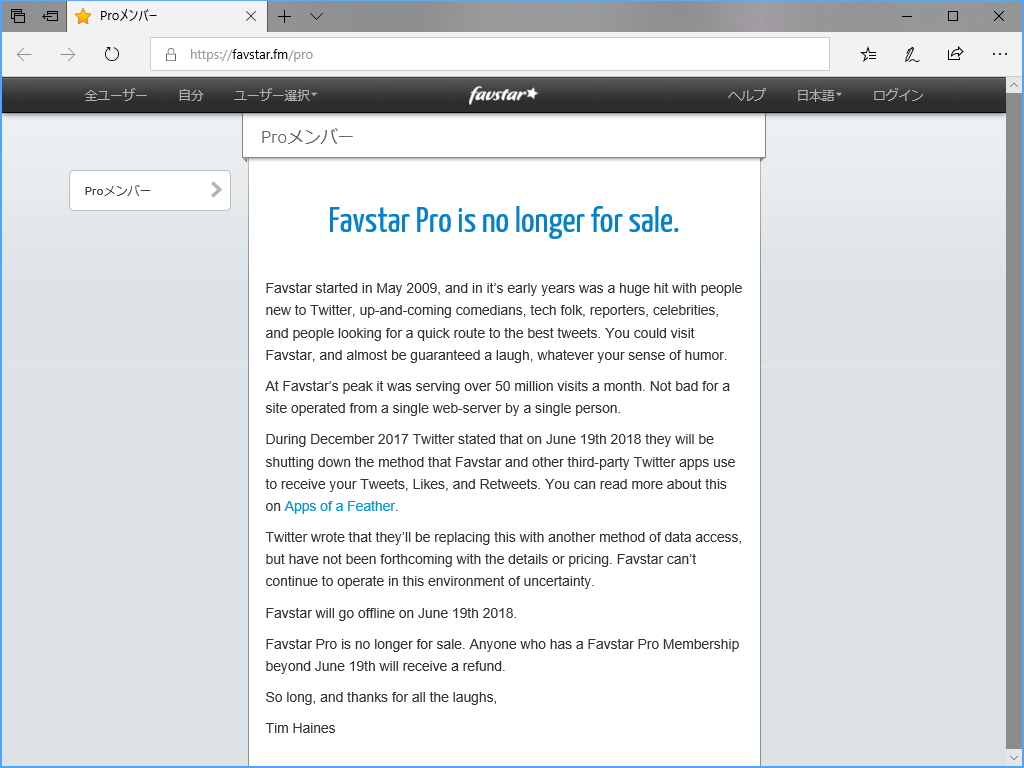Follow the Apps of a Feather link
Viewport: 1024px width, 768px height.
click(340, 506)
